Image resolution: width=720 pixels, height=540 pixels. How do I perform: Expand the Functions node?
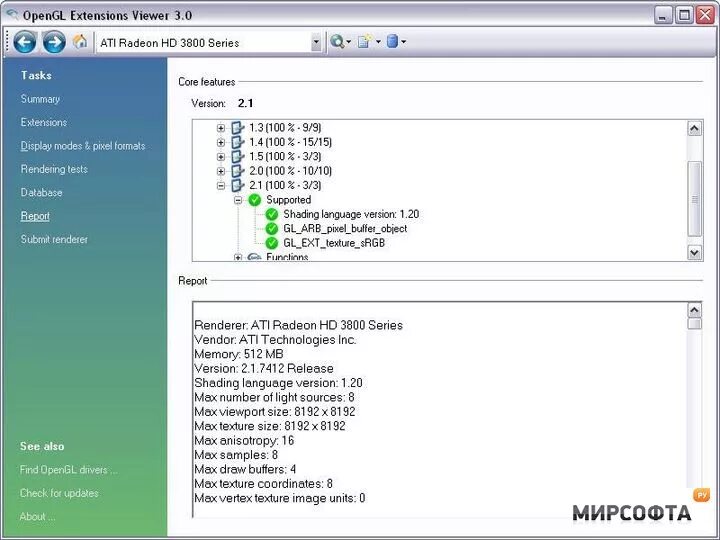[238, 257]
